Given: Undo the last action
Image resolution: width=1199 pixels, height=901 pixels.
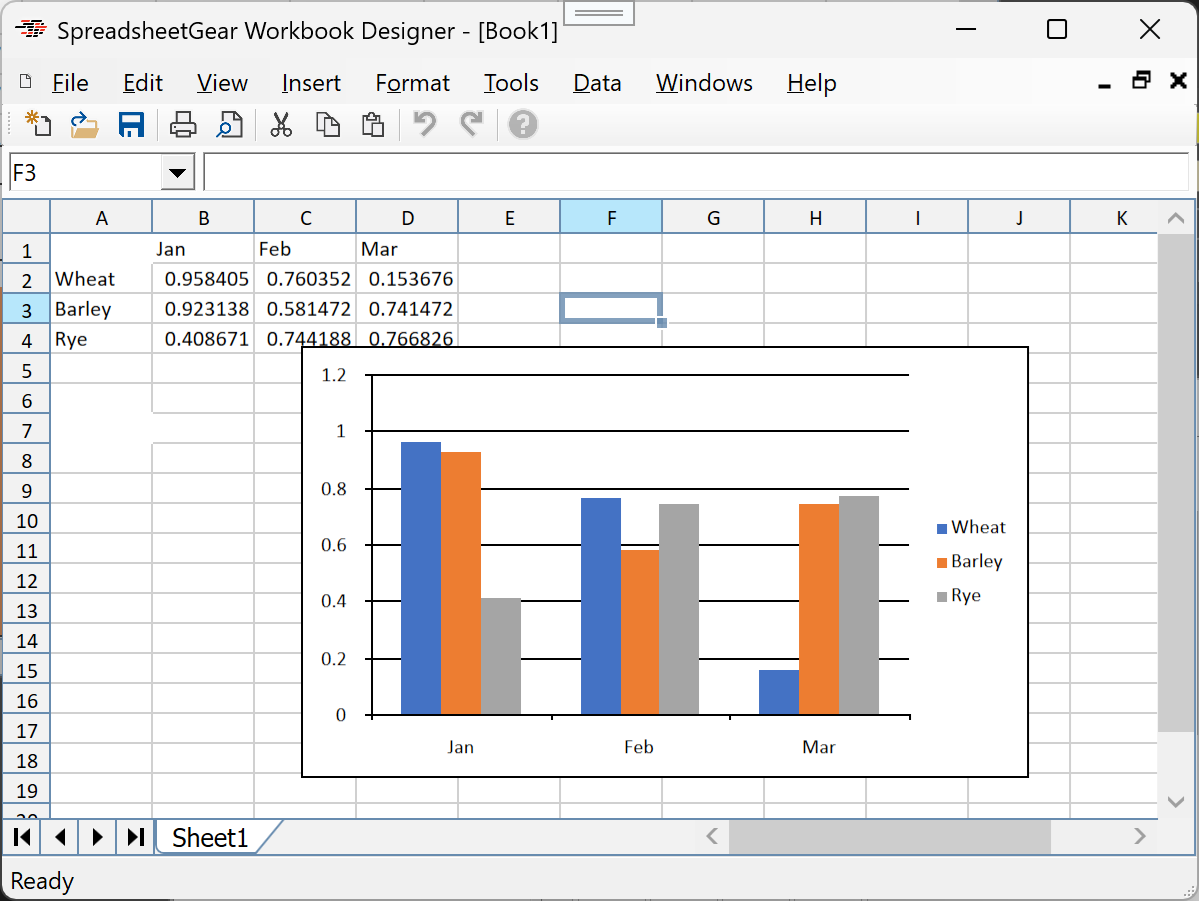Looking at the screenshot, I should point(424,124).
